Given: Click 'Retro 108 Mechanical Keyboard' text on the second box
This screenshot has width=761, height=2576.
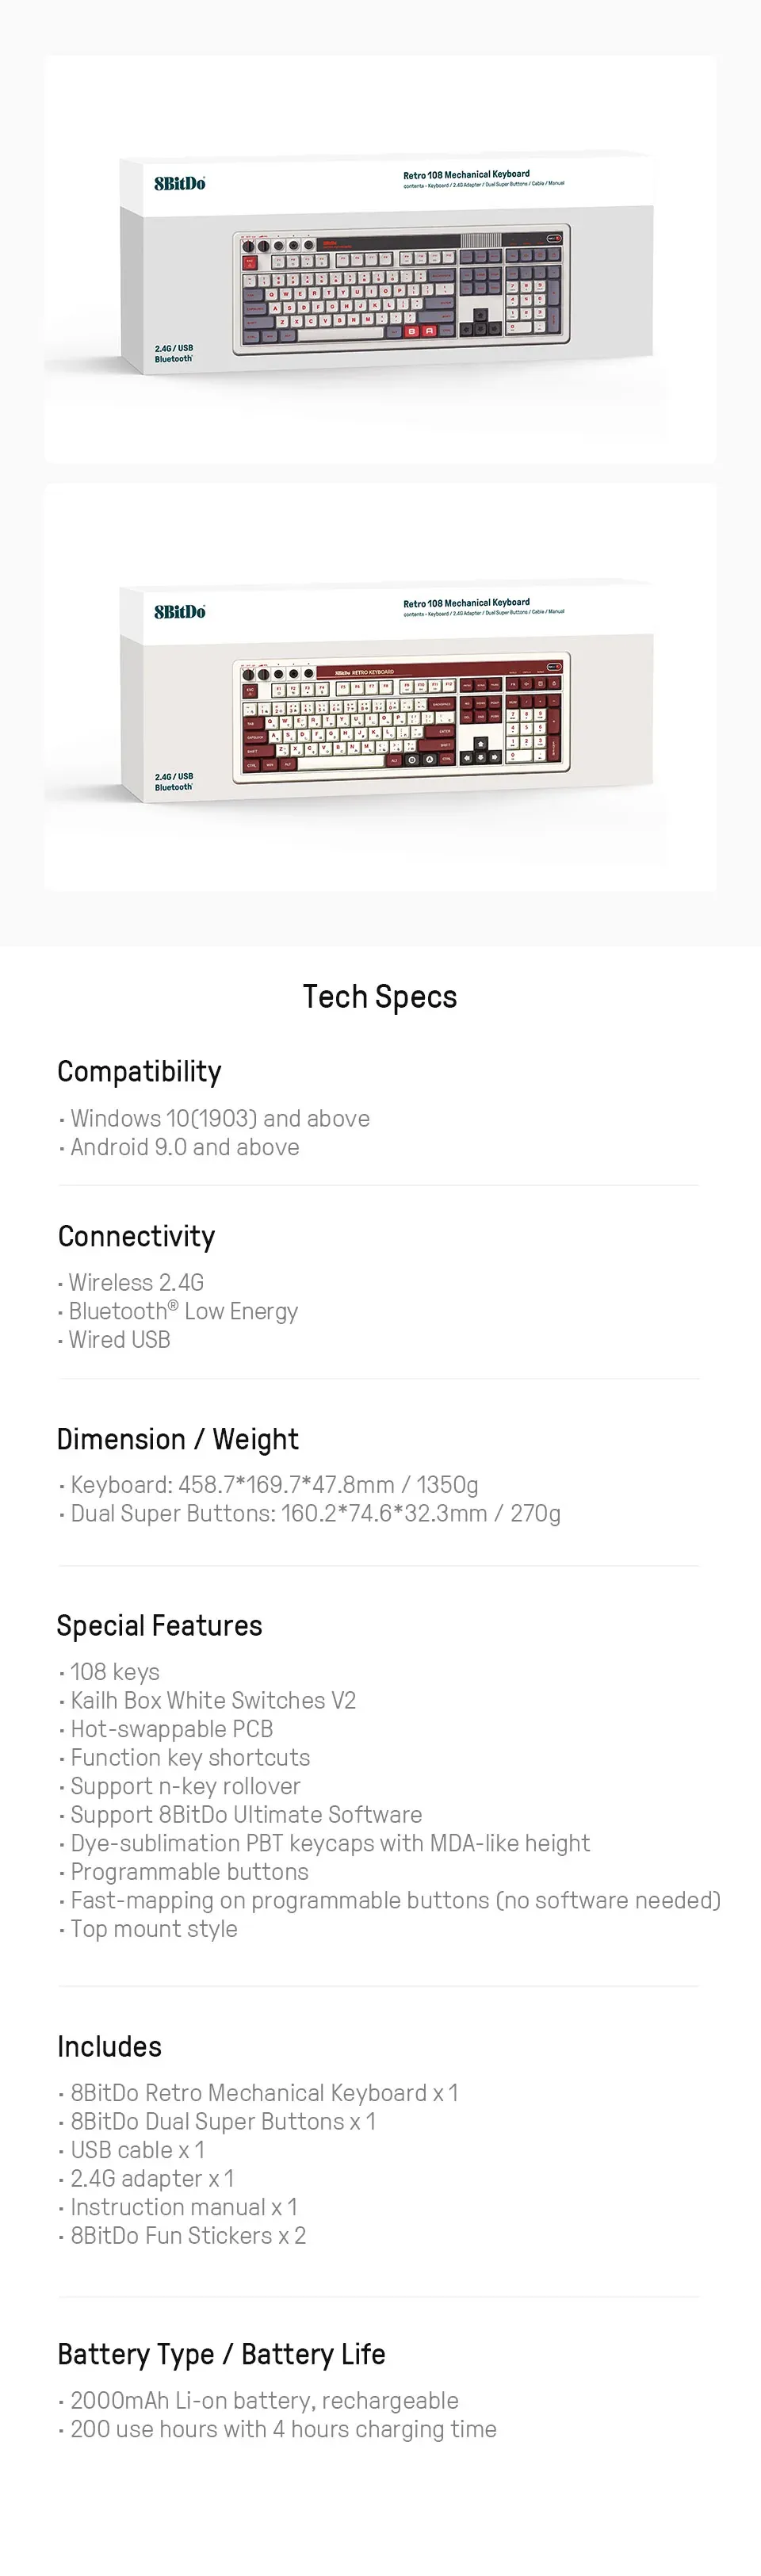Looking at the screenshot, I should (466, 603).
